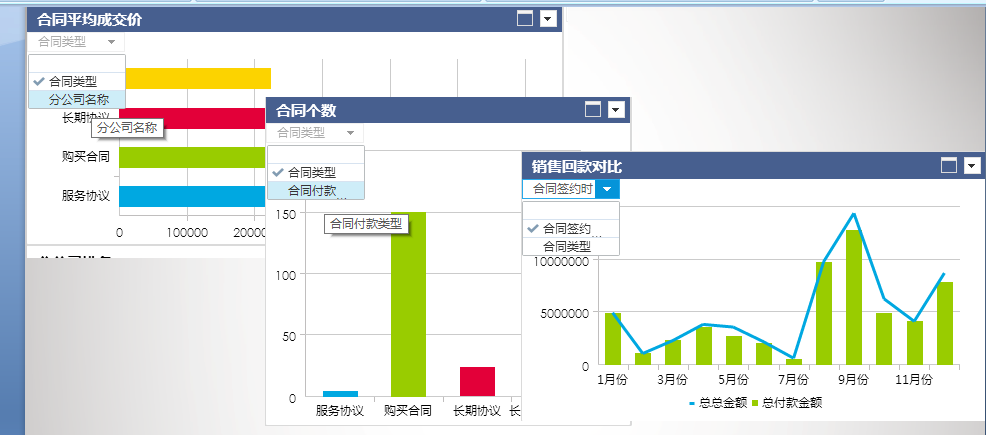This screenshot has width=986, height=435.
Task: Pick 合同类型 in the 销售回款对比 list
Action: [566, 246]
